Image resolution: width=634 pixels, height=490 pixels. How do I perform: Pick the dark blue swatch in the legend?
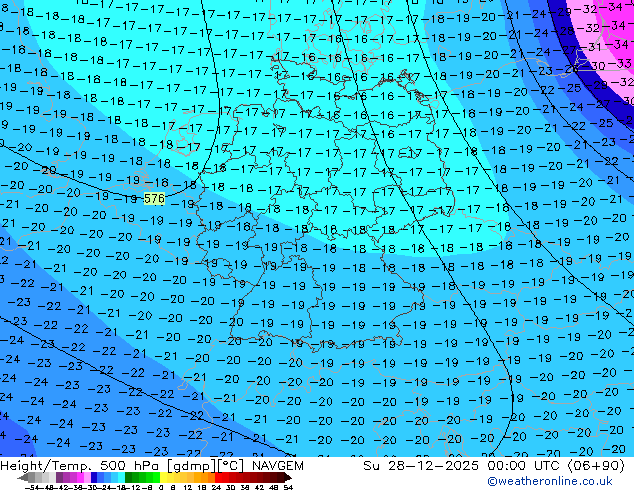pos(94,477)
